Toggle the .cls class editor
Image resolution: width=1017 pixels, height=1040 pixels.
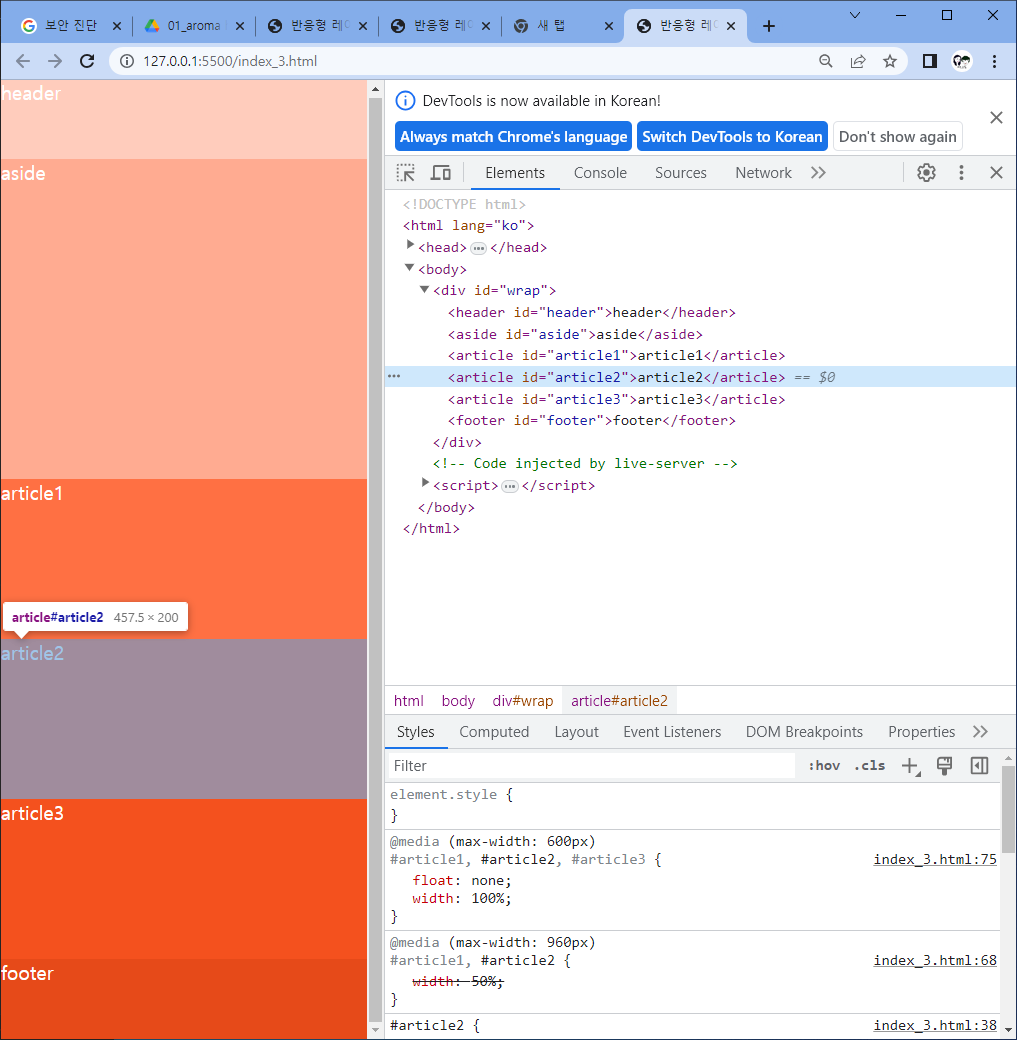pyautogui.click(x=869, y=765)
